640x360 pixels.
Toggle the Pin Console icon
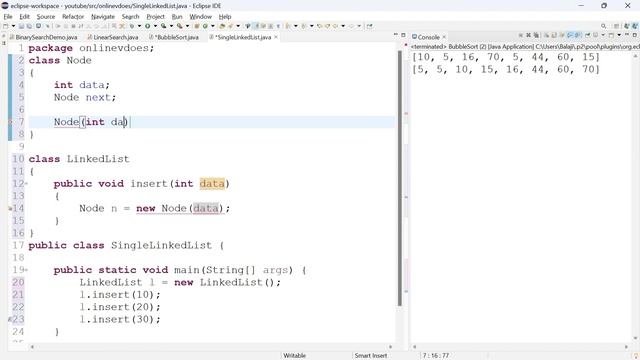588,36
